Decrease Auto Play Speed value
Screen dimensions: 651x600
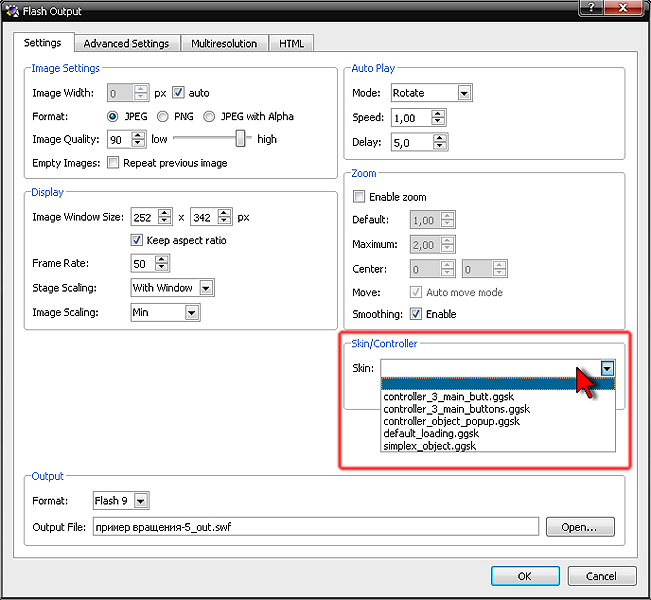(438, 122)
